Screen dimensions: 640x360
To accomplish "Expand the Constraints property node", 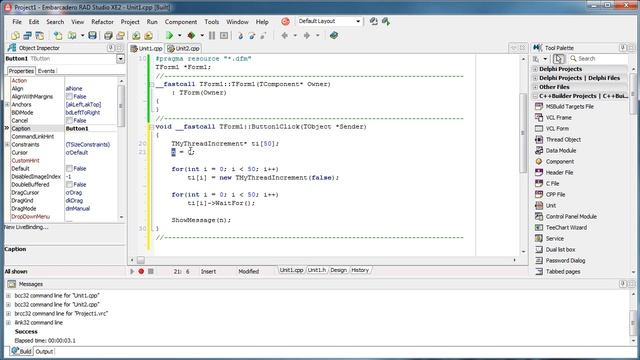I will coord(7,144).
